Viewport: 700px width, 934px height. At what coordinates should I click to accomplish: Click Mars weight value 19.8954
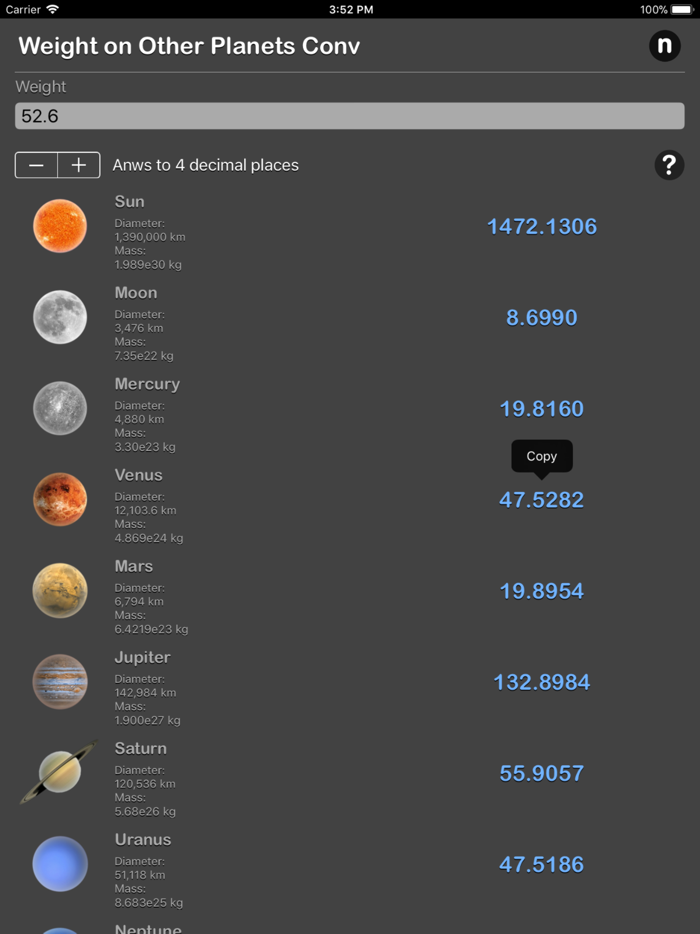pos(541,590)
